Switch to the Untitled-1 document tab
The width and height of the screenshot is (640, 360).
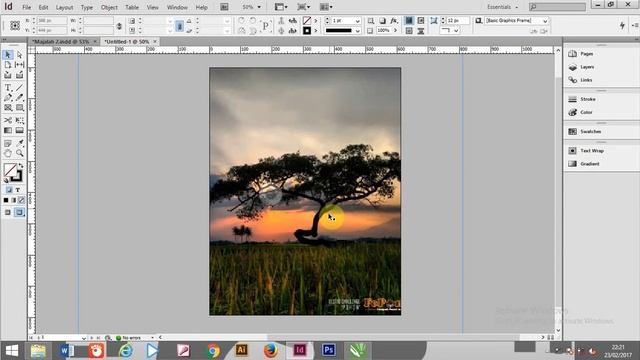point(127,42)
